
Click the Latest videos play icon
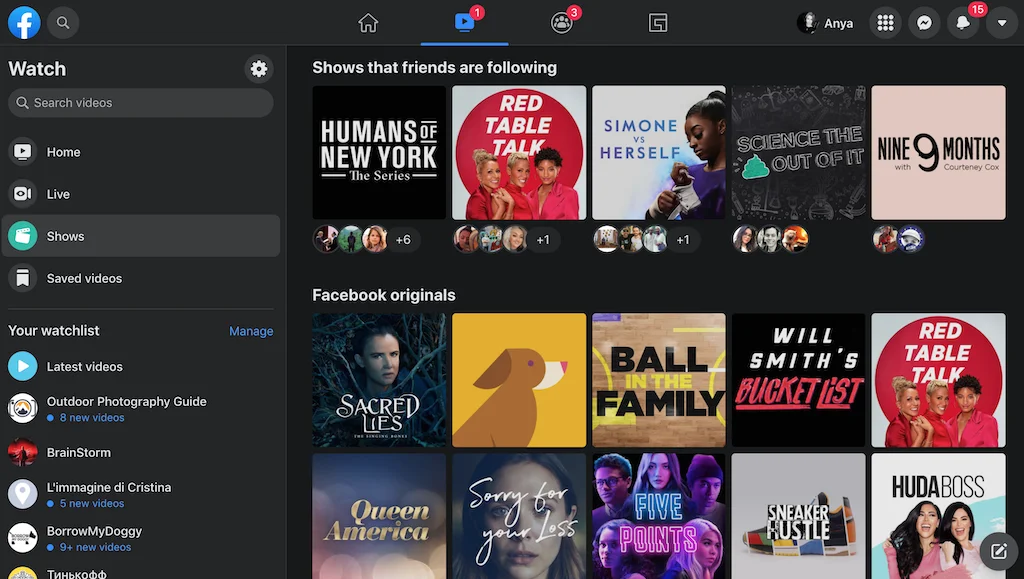(23, 366)
